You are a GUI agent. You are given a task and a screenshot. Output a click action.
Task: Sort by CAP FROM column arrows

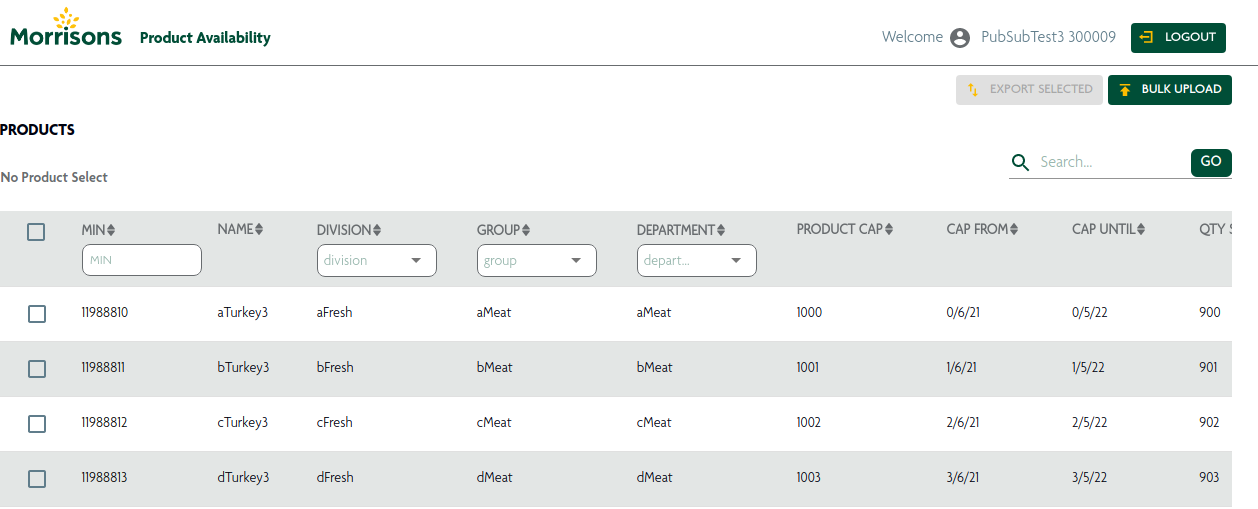click(1013, 230)
